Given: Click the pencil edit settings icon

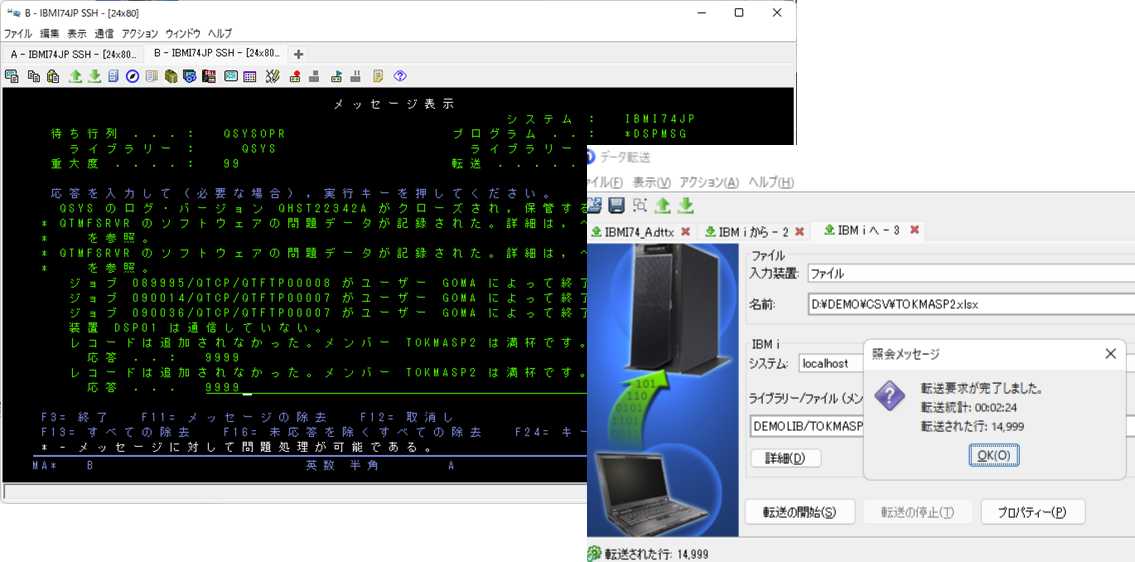Looking at the screenshot, I should click(272, 76).
